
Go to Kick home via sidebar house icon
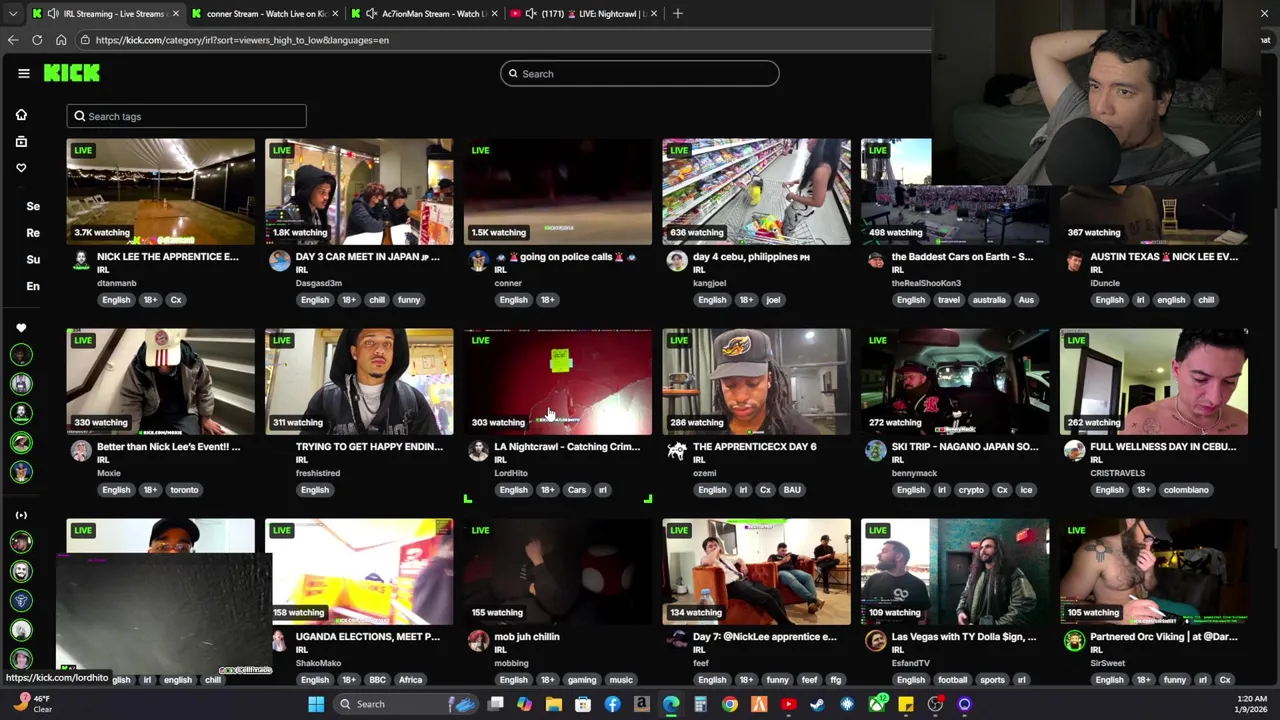click(21, 115)
